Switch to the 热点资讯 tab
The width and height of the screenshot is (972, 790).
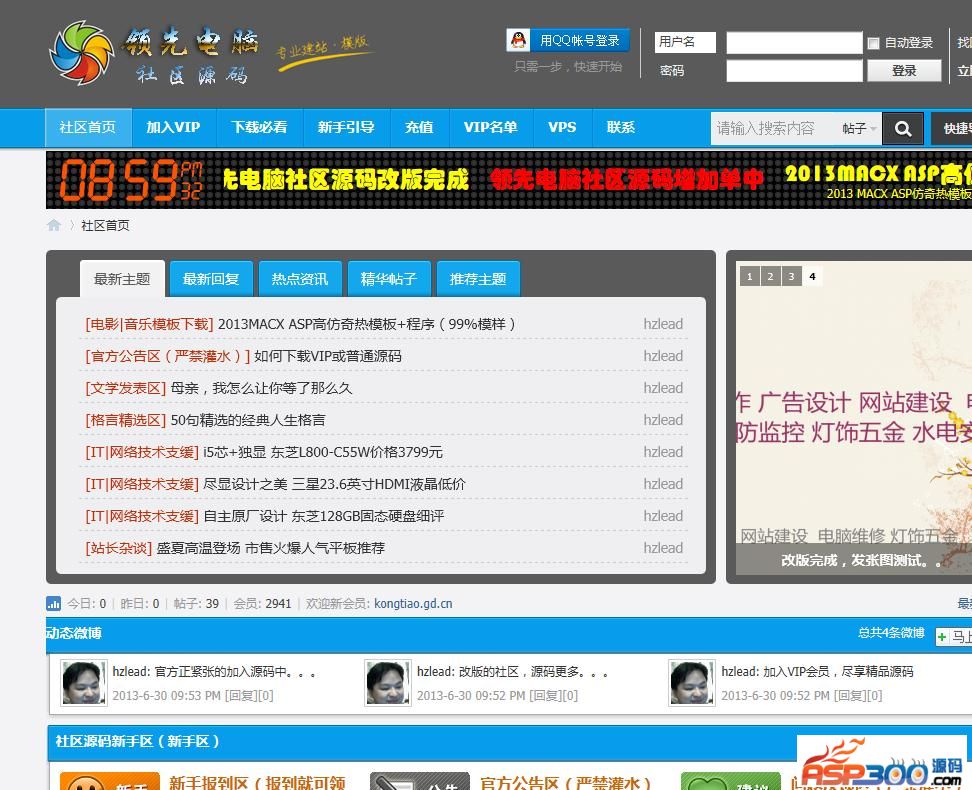300,279
